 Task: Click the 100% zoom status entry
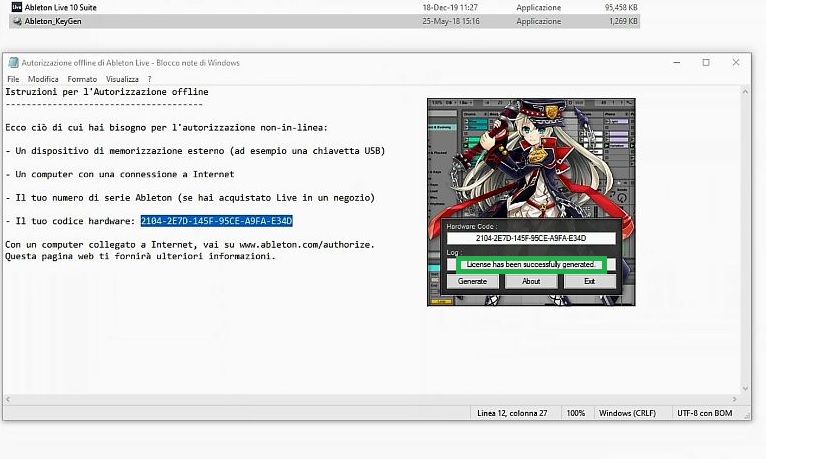[575, 413]
